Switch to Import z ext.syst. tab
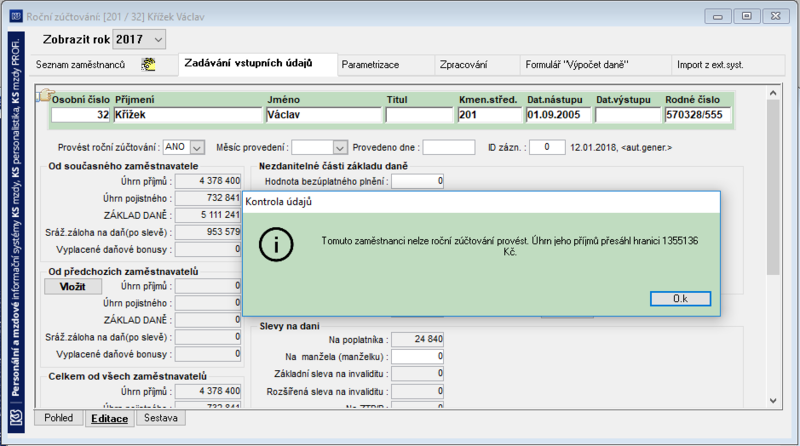This screenshot has height=446, width=800. [x=728, y=65]
